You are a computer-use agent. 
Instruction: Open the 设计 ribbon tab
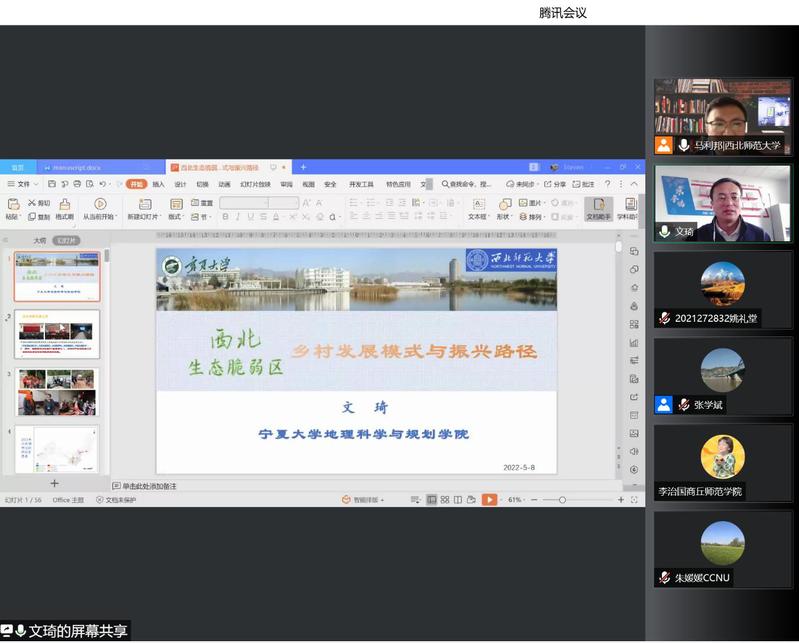[181, 184]
